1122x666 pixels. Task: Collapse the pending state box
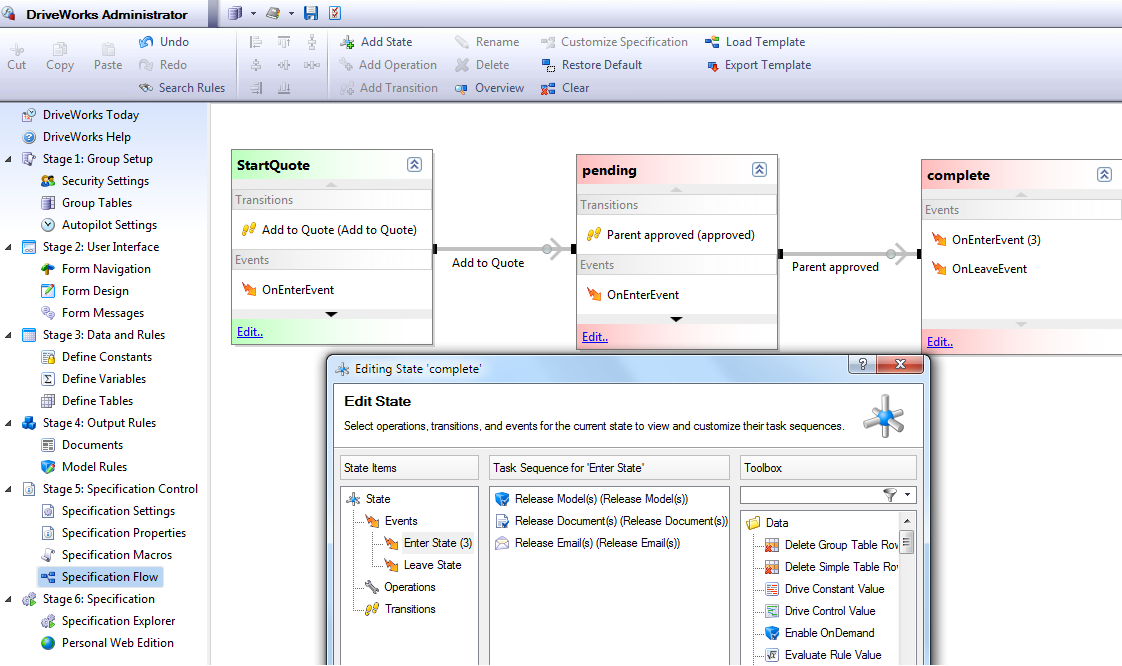pos(759,170)
